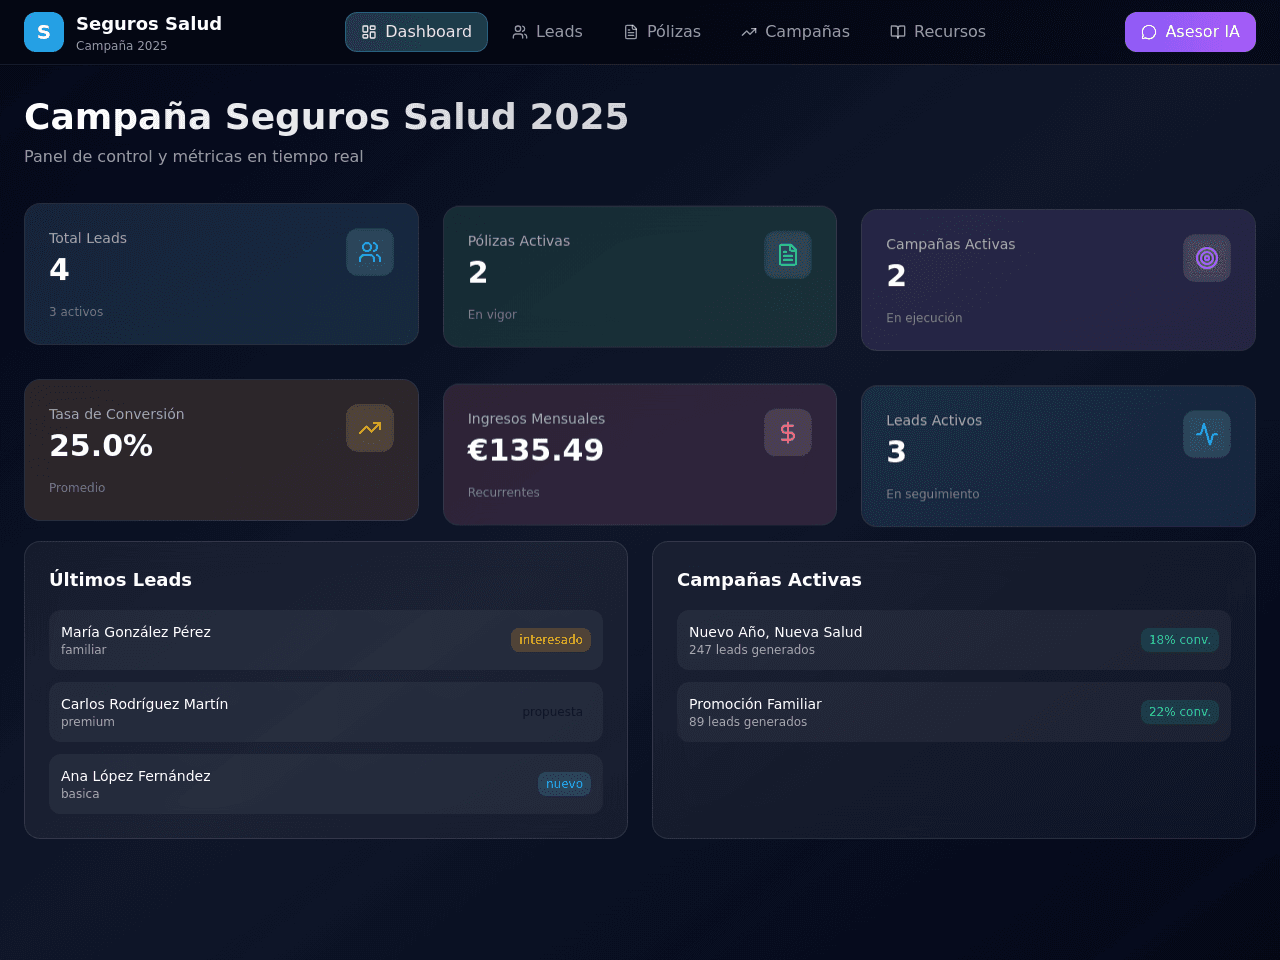Click the target icon on Campañas Activas card
Viewport: 1280px width, 960px height.
pos(1207,258)
